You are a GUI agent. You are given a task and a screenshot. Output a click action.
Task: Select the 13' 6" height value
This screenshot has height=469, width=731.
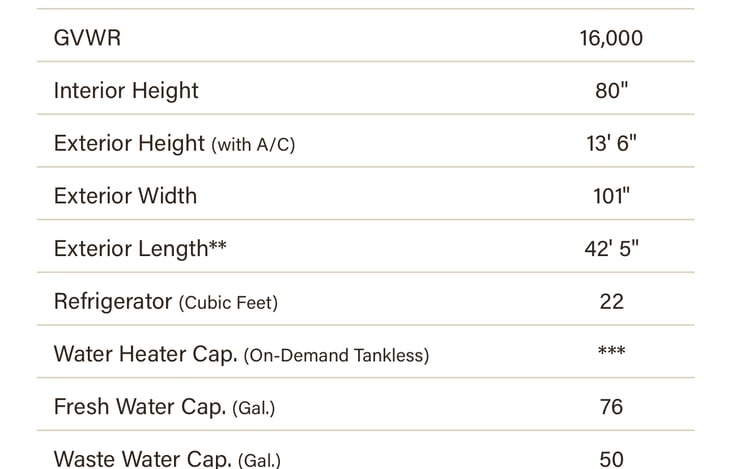(x=611, y=143)
